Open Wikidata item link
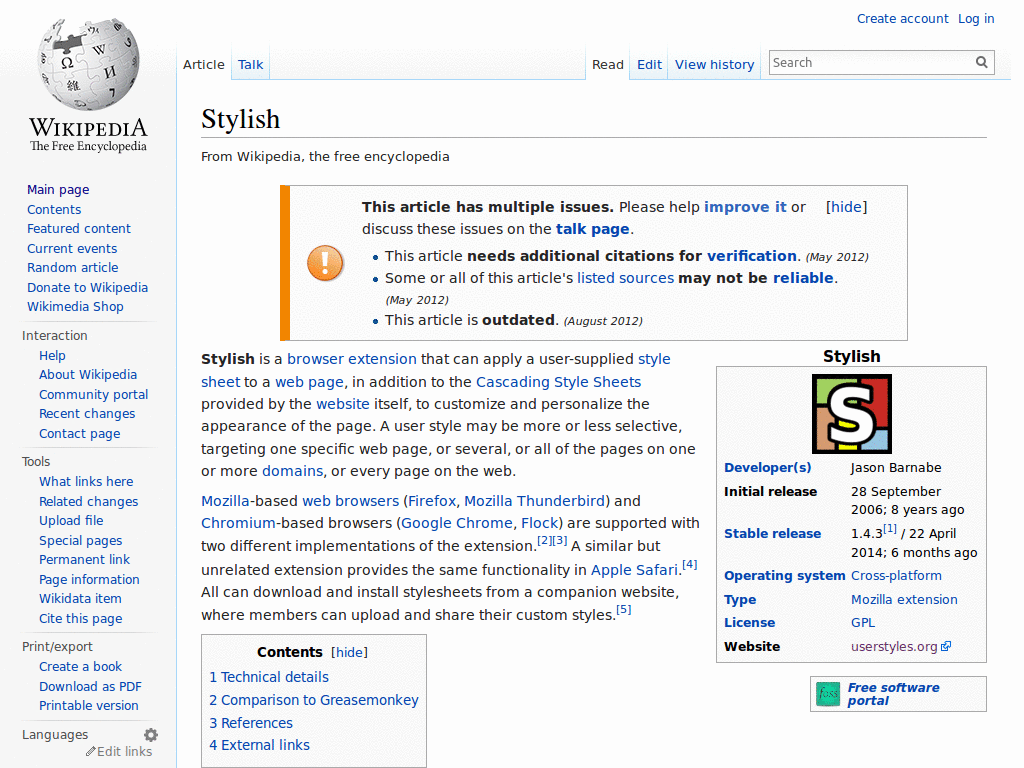The width and height of the screenshot is (1024, 768). (x=80, y=599)
